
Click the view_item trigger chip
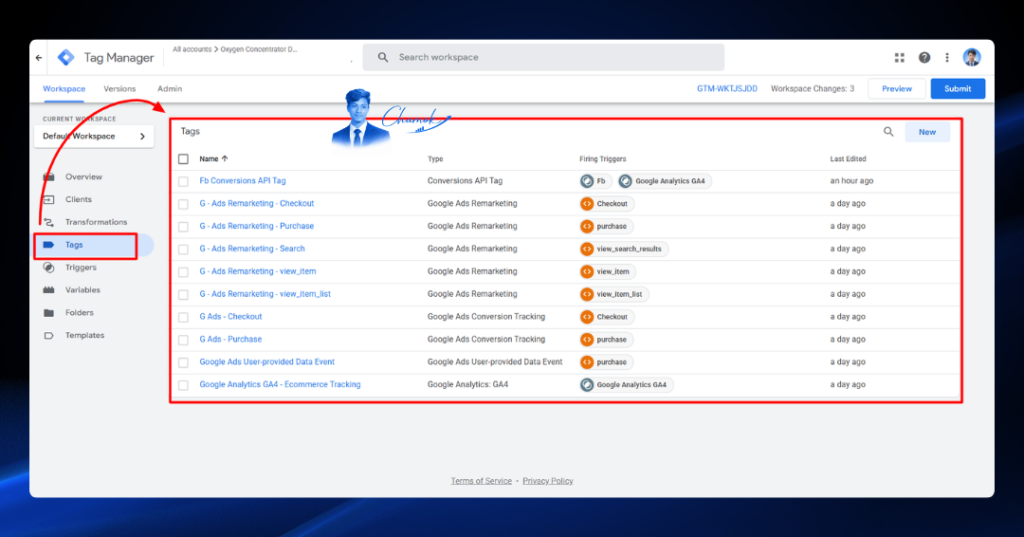pyautogui.click(x=607, y=271)
